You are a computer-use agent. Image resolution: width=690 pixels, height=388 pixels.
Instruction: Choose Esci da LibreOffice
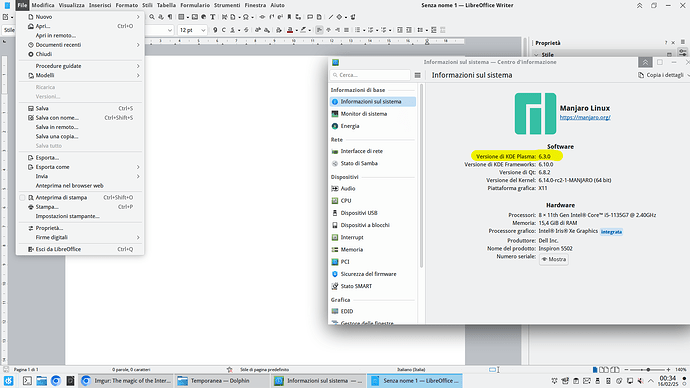point(80,249)
